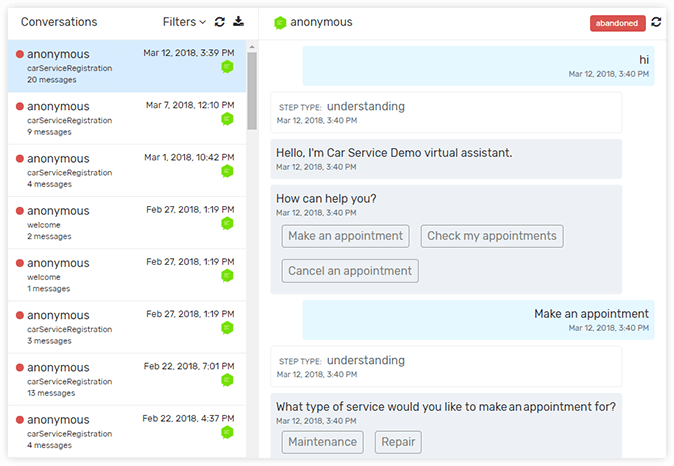Click the Cancel an appointment button

(350, 271)
